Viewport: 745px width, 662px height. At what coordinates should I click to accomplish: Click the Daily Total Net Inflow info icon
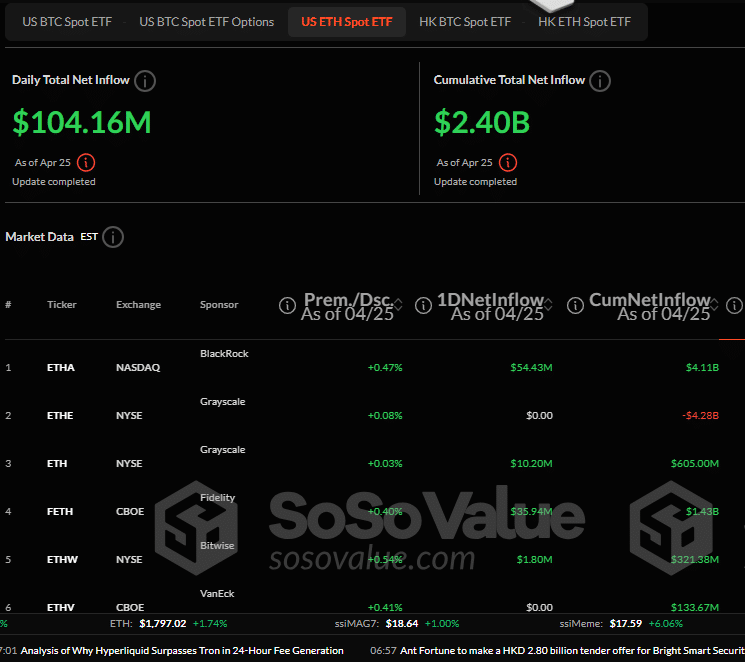click(145, 81)
